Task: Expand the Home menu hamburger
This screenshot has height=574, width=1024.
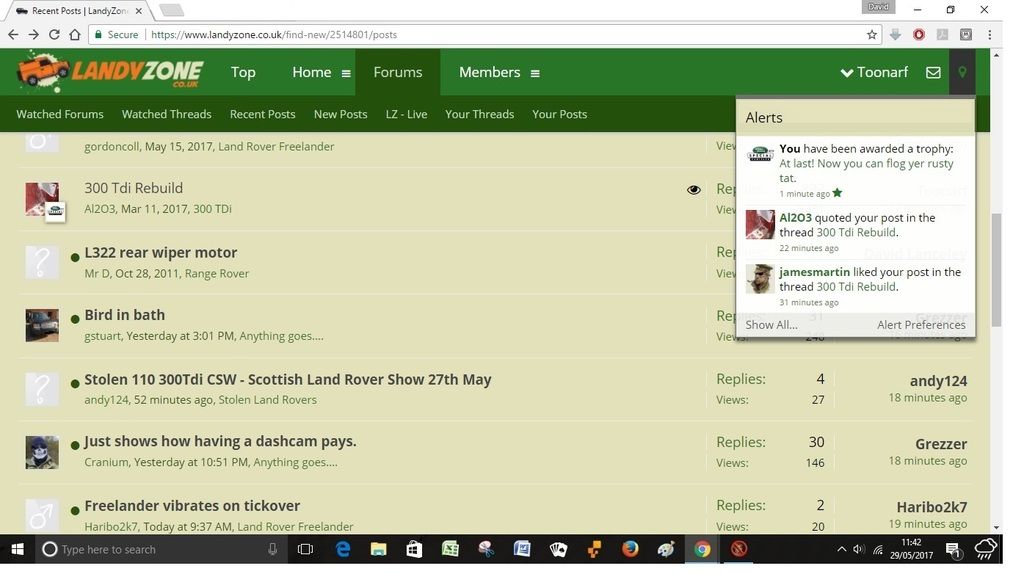Action: [x=346, y=73]
